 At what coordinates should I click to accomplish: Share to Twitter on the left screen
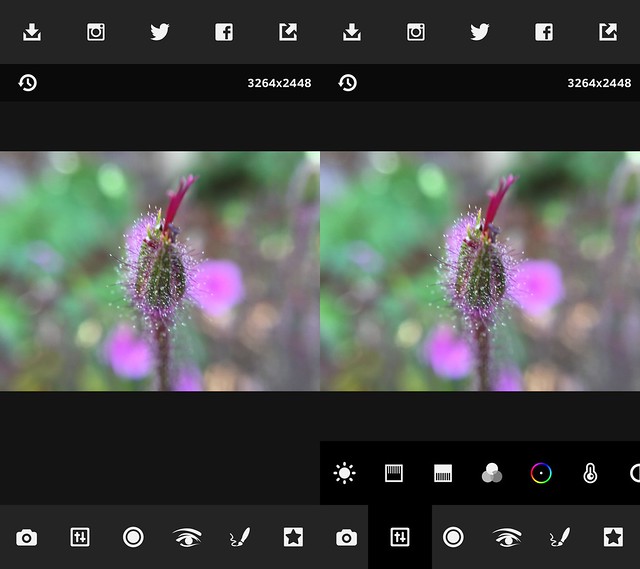(x=160, y=32)
